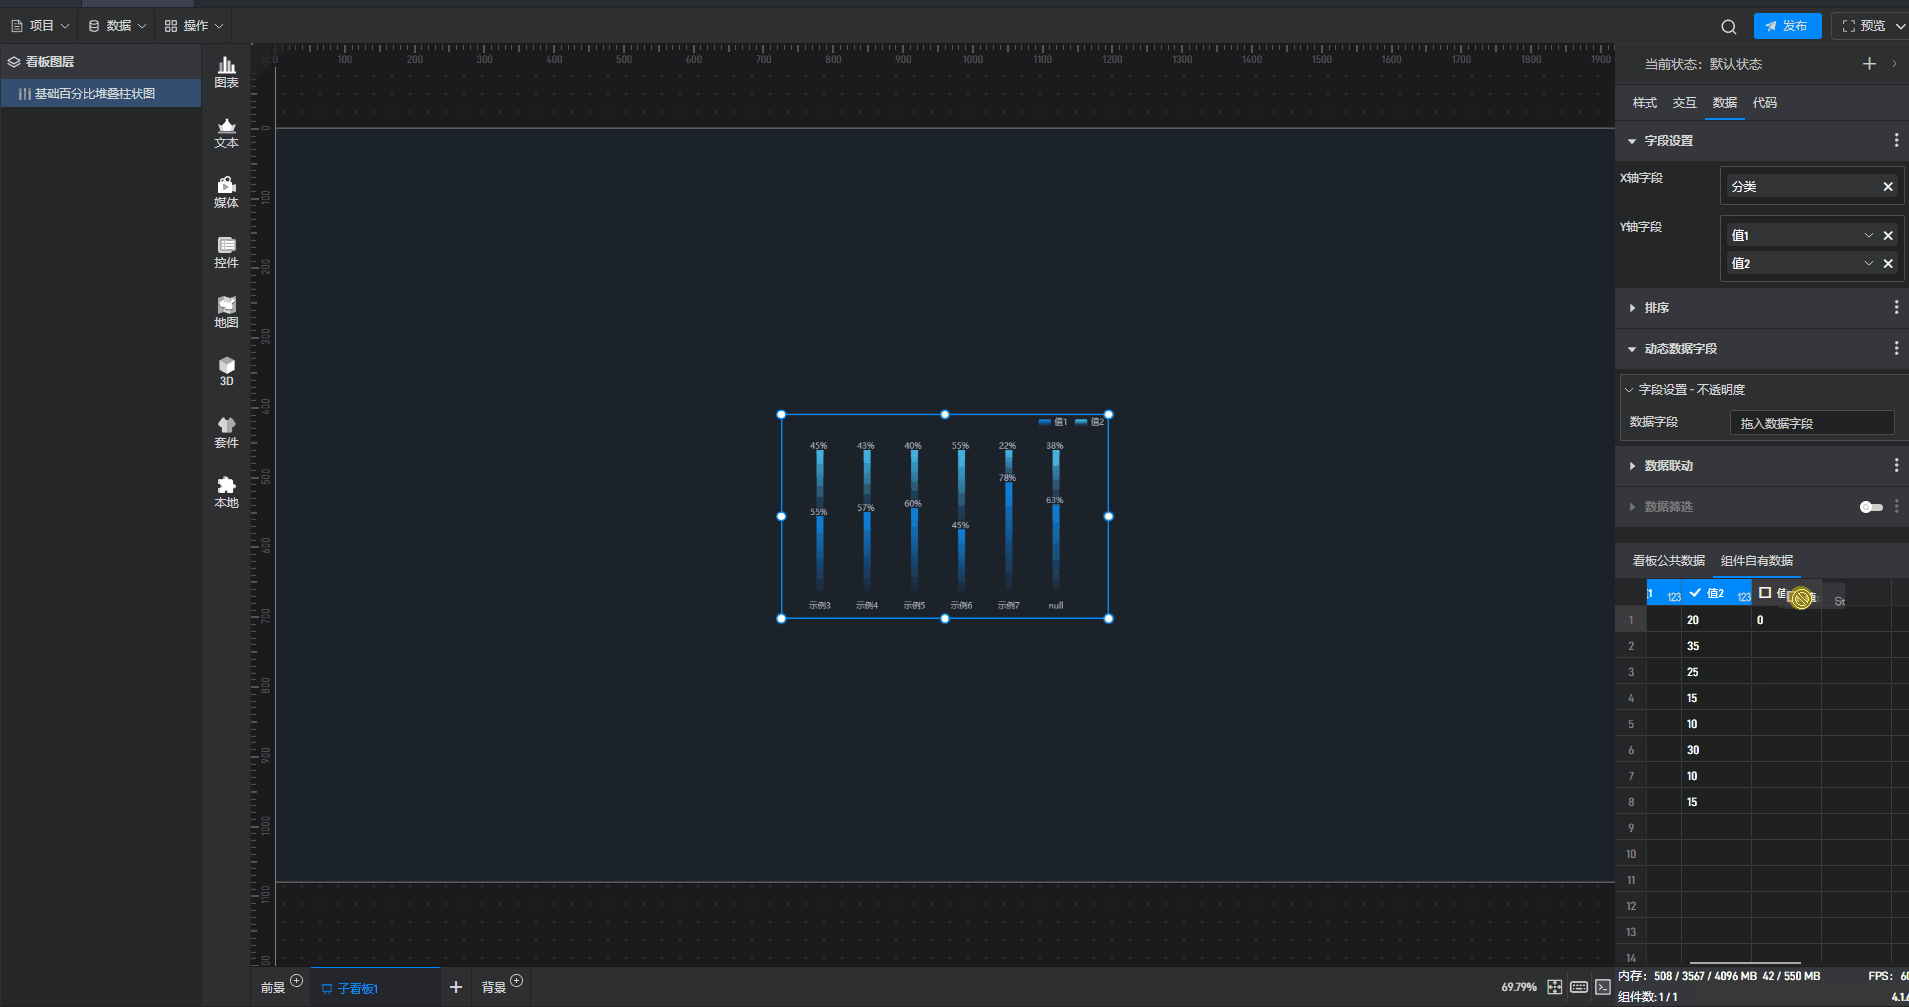The image size is (1909, 1007).
Task: Click data cell with value 25
Action: 1716,672
